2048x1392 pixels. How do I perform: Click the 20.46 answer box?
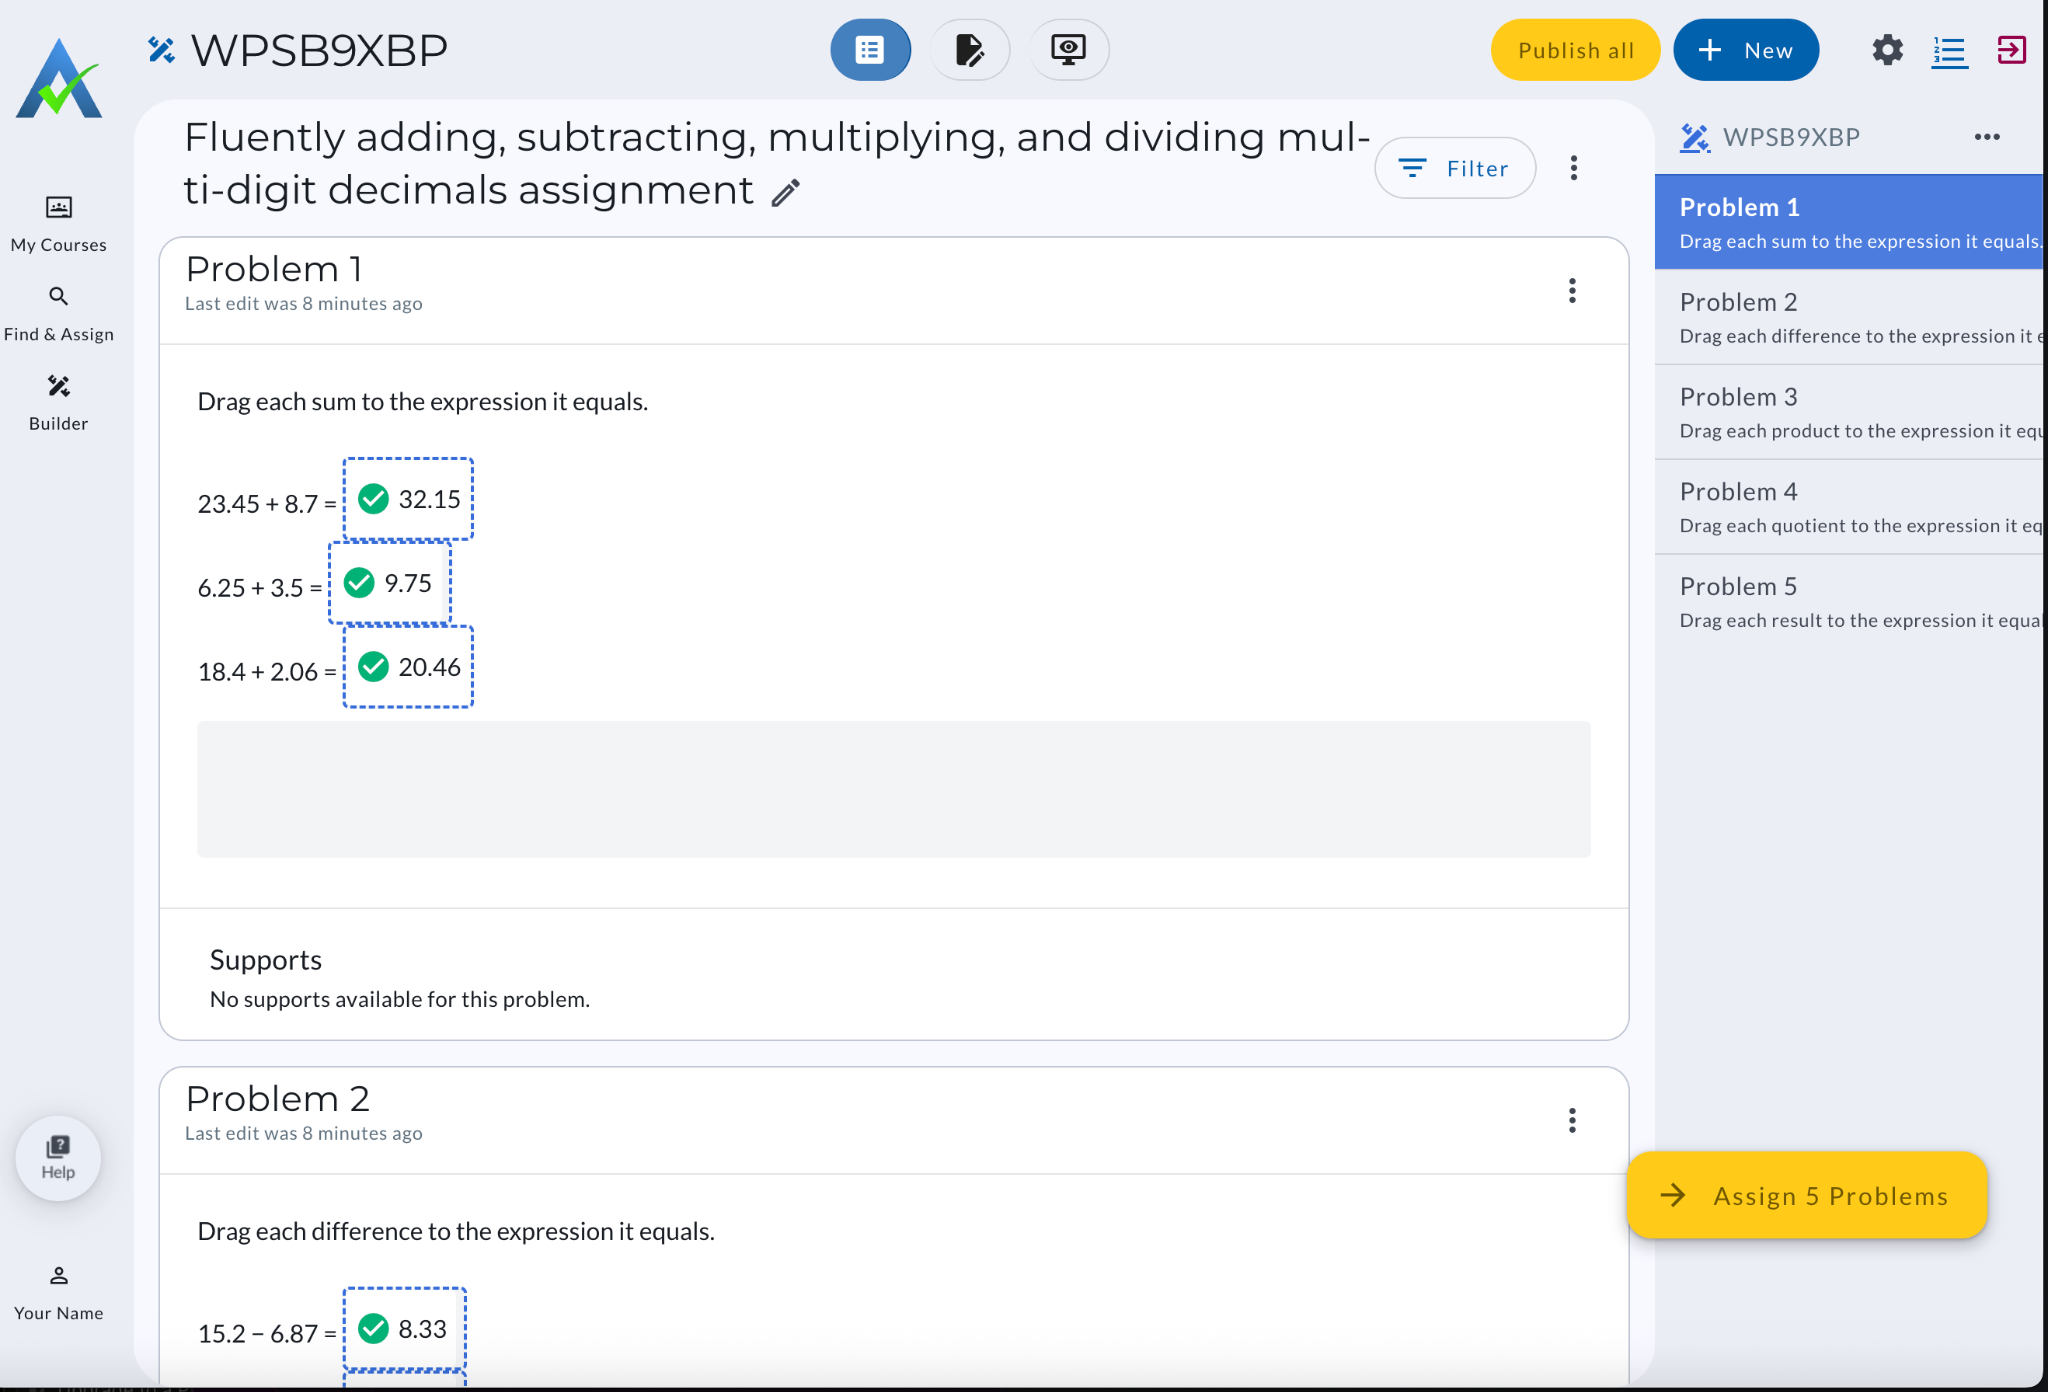pyautogui.click(x=408, y=667)
